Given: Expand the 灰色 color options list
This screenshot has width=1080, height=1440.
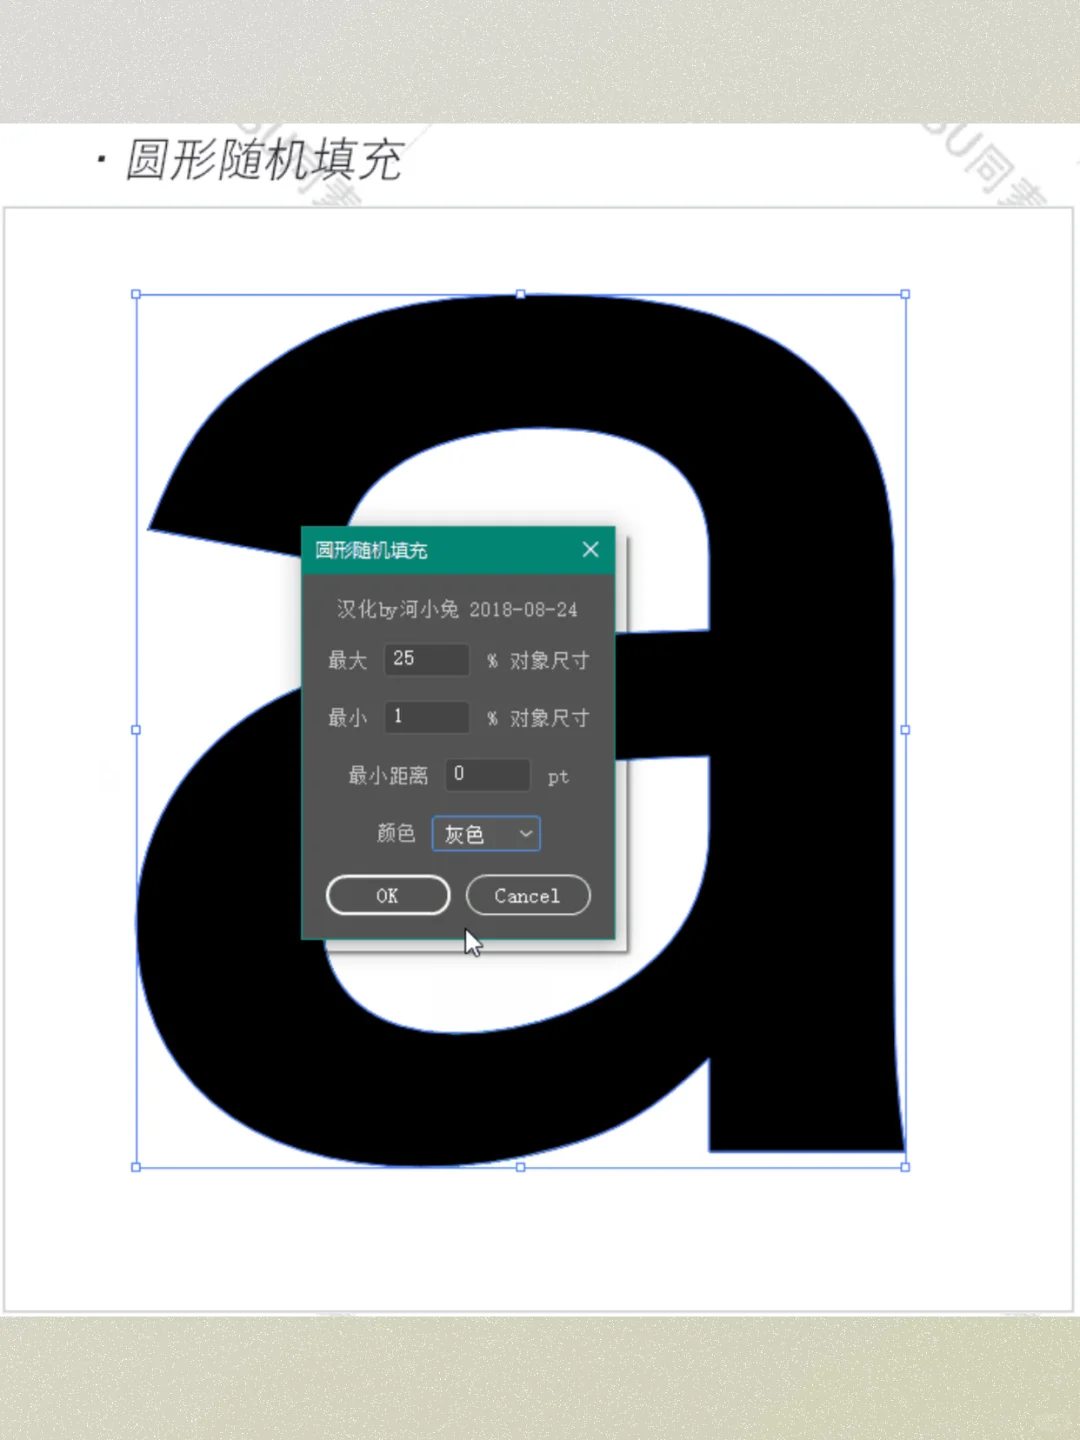Looking at the screenshot, I should pyautogui.click(x=486, y=833).
